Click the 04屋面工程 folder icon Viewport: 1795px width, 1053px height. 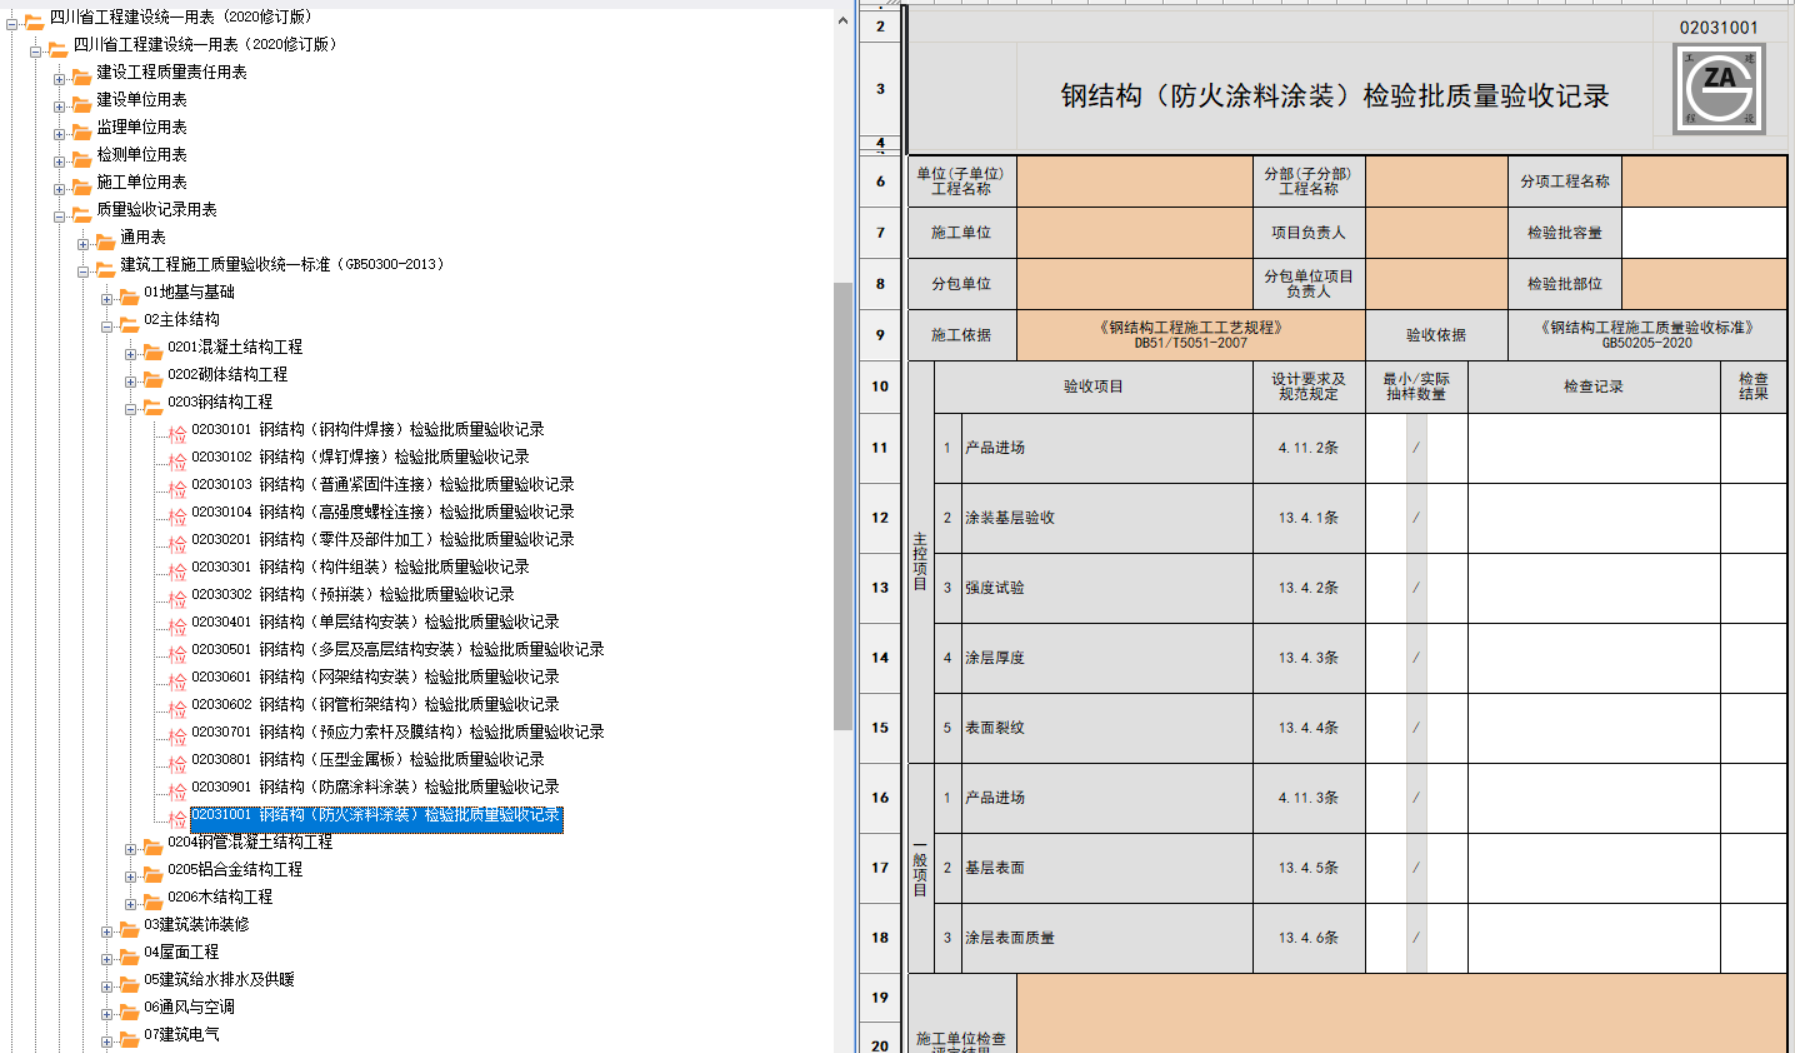[x=129, y=956]
